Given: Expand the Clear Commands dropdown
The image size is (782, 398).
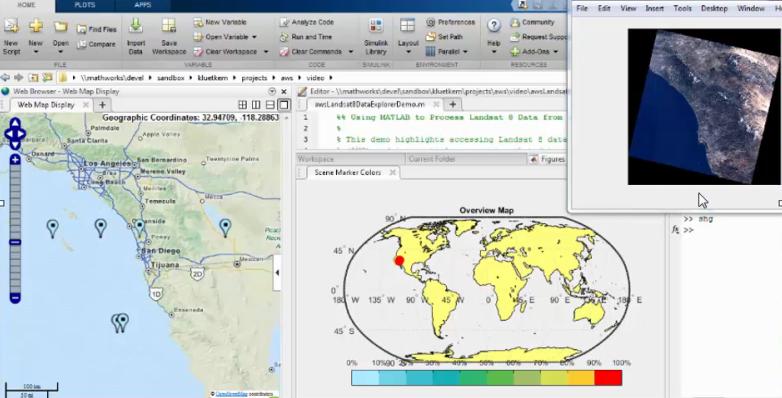Looking at the screenshot, I should click(351, 51).
